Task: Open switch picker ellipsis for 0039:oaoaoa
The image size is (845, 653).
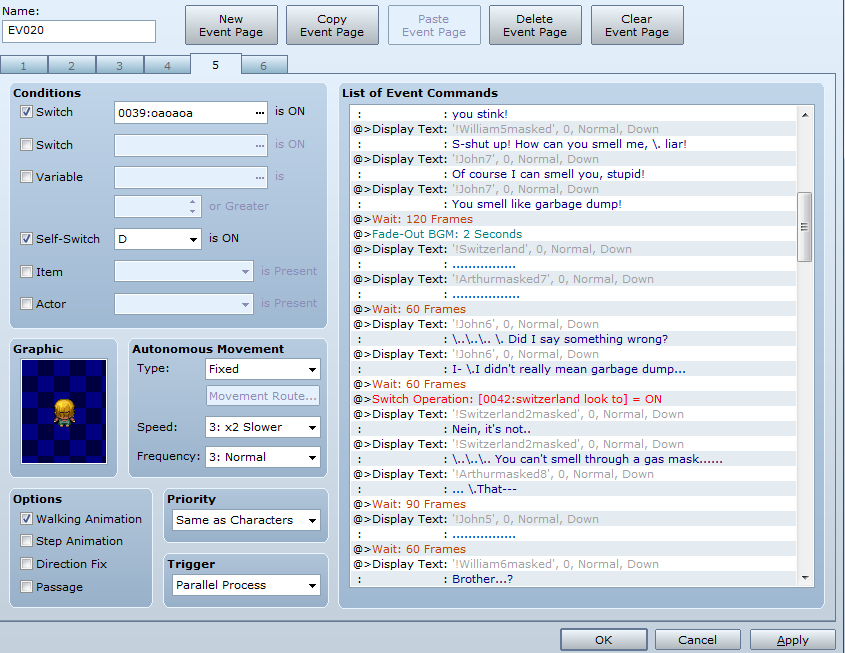Action: click(260, 112)
